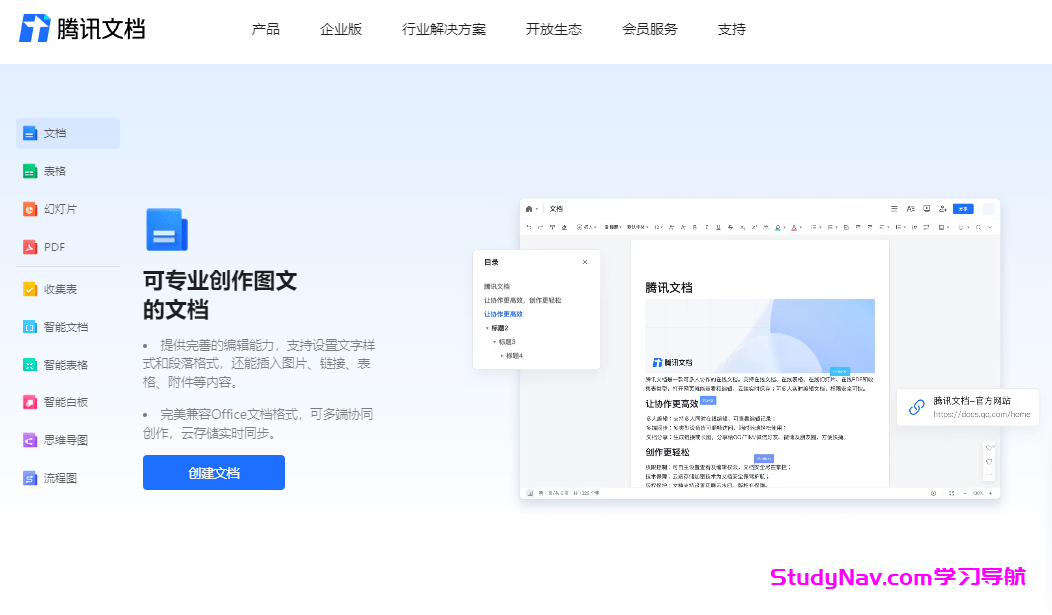Open the 正文 paragraph style dropdown in preview

click(613, 227)
